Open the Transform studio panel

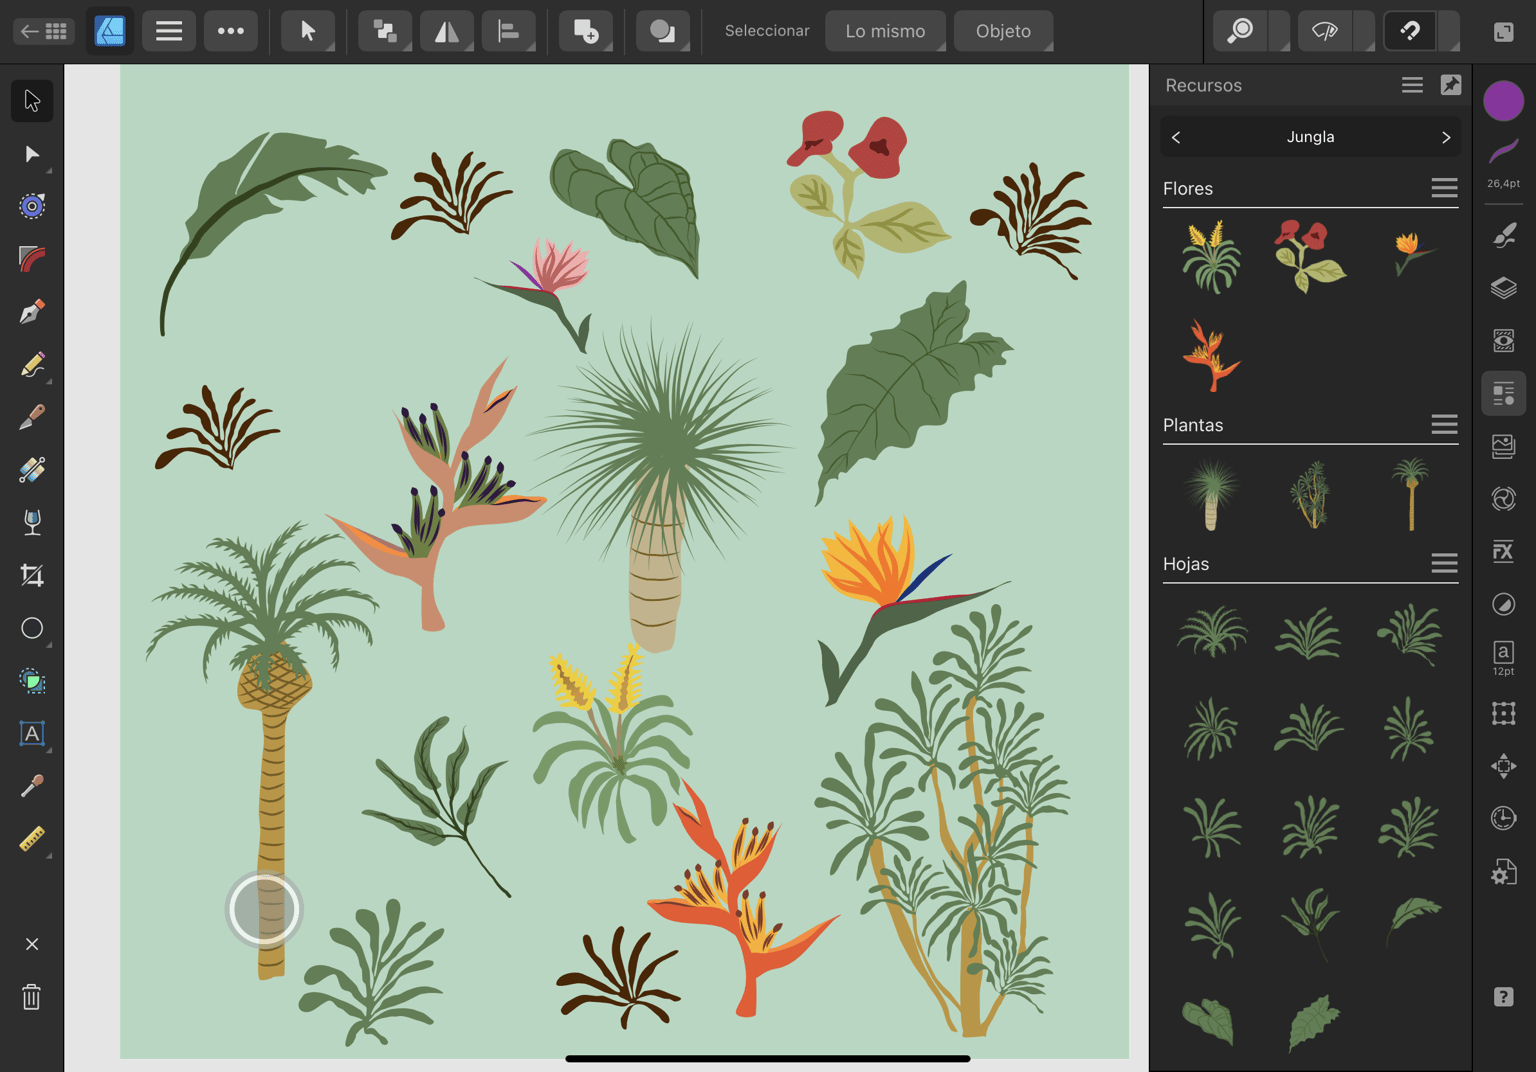tap(1503, 713)
